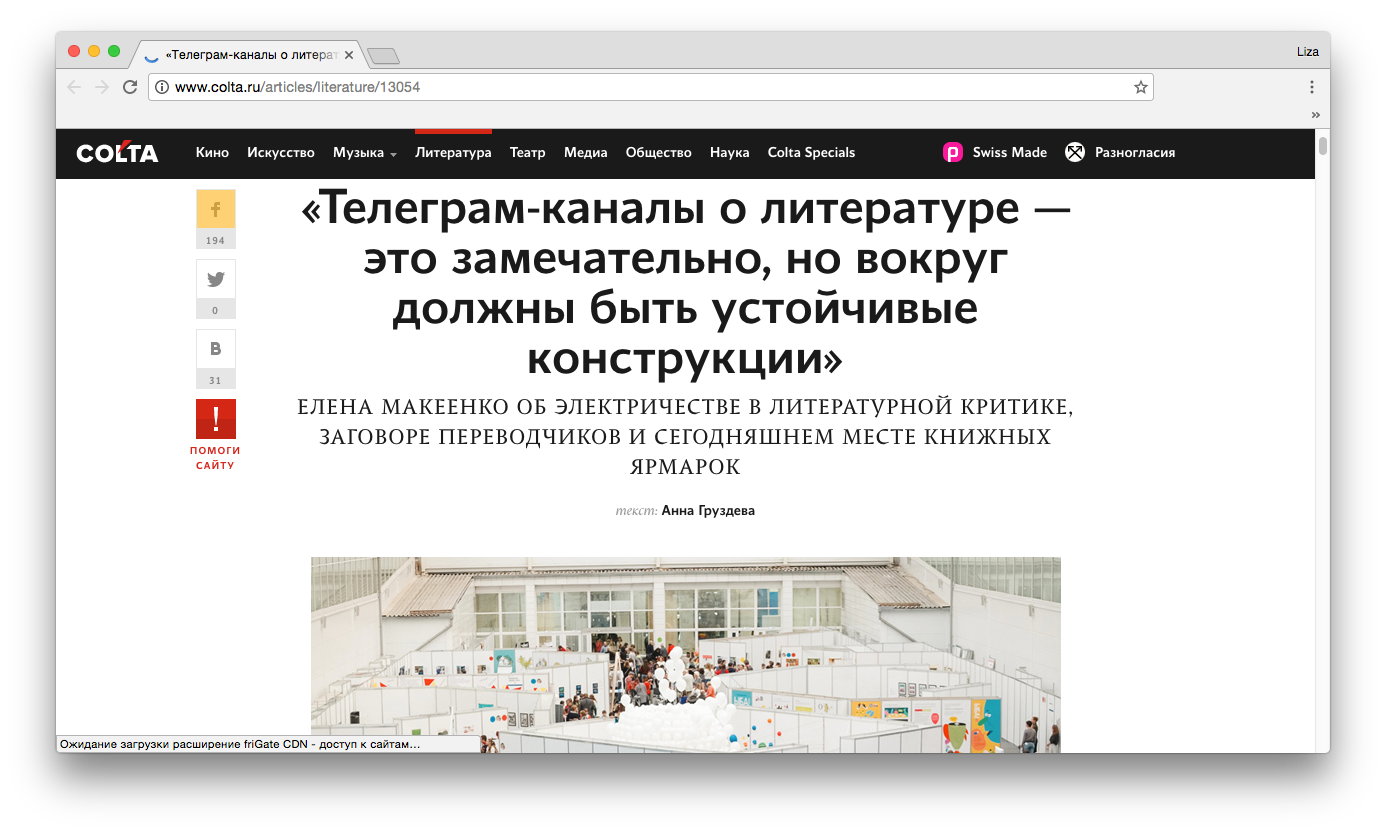Click the Colta logo
Screen dimensions: 1386x833
point(117,153)
